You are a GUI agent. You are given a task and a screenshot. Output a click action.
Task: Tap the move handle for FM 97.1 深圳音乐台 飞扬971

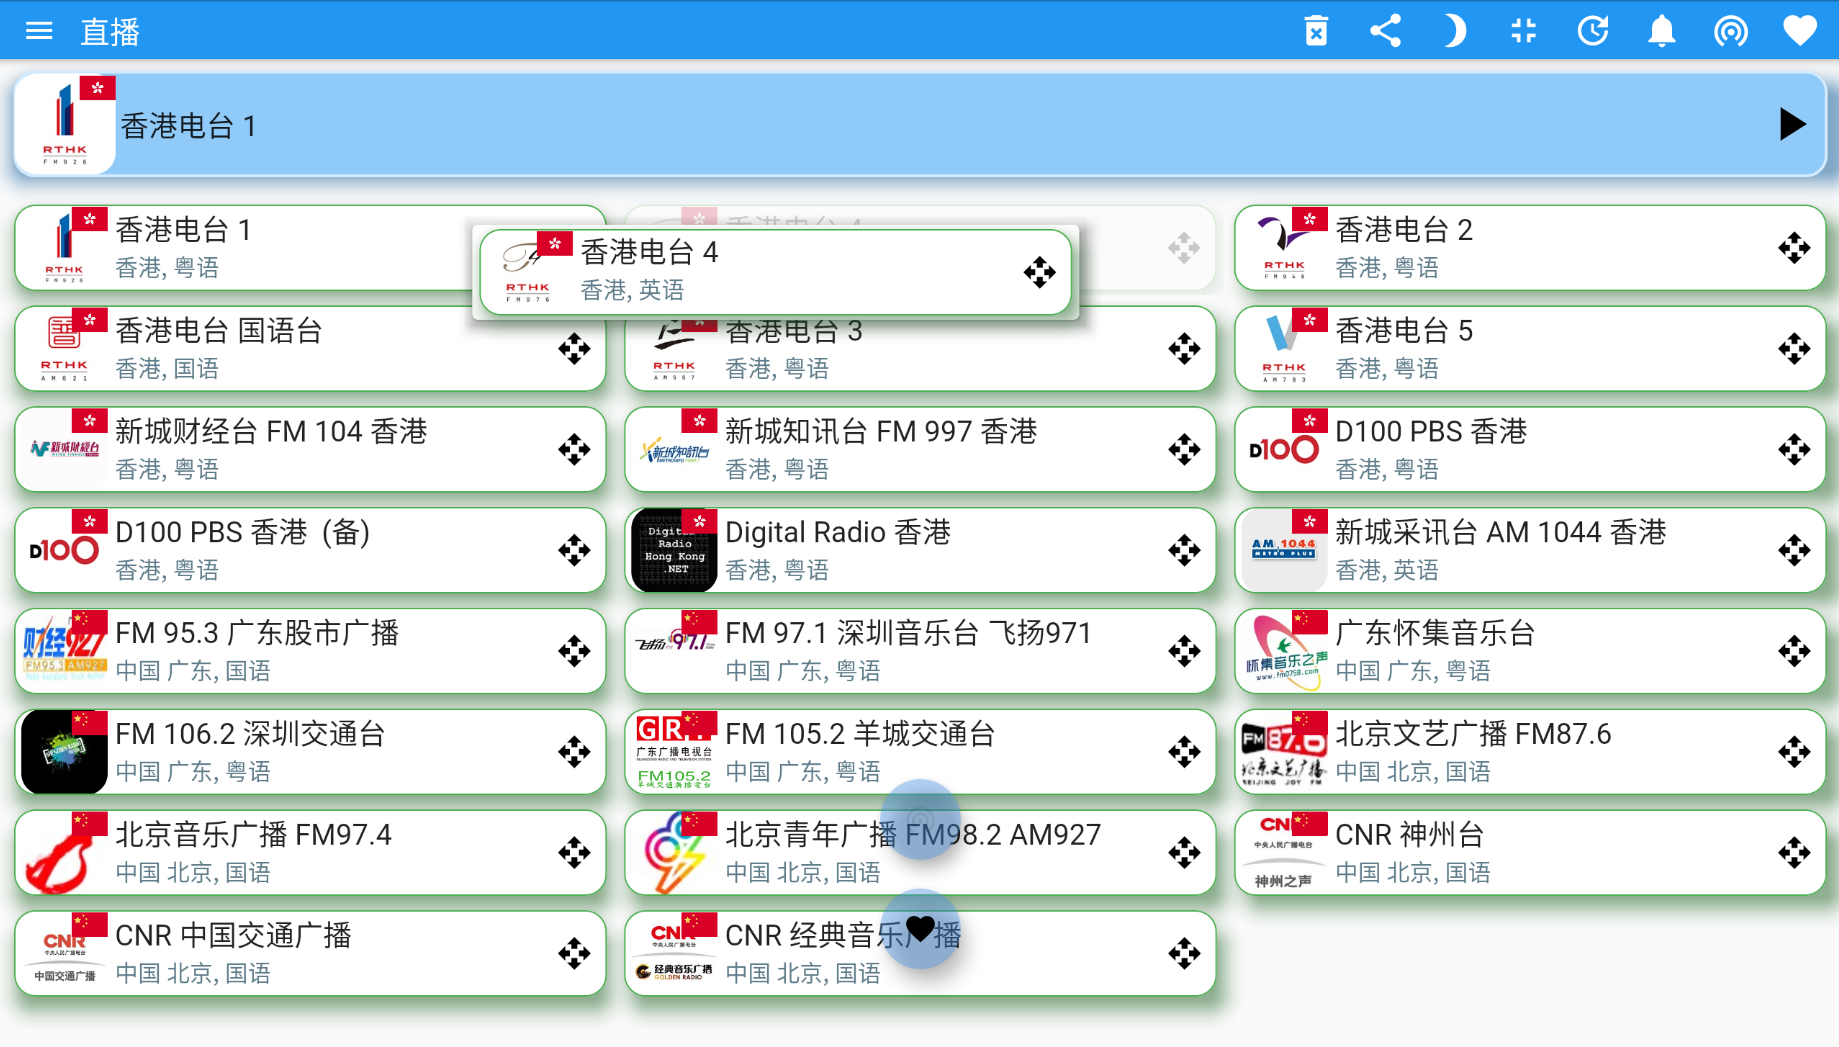point(1184,651)
